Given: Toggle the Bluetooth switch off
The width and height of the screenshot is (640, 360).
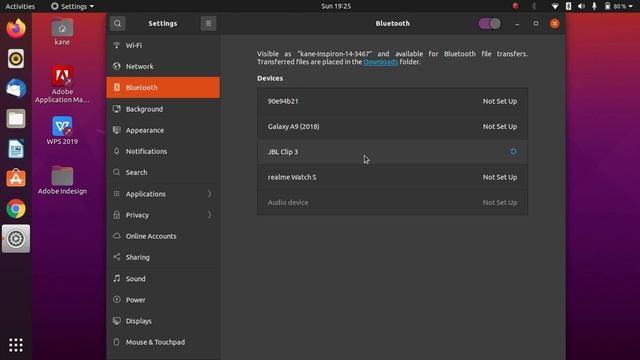Looking at the screenshot, I should (x=489, y=23).
